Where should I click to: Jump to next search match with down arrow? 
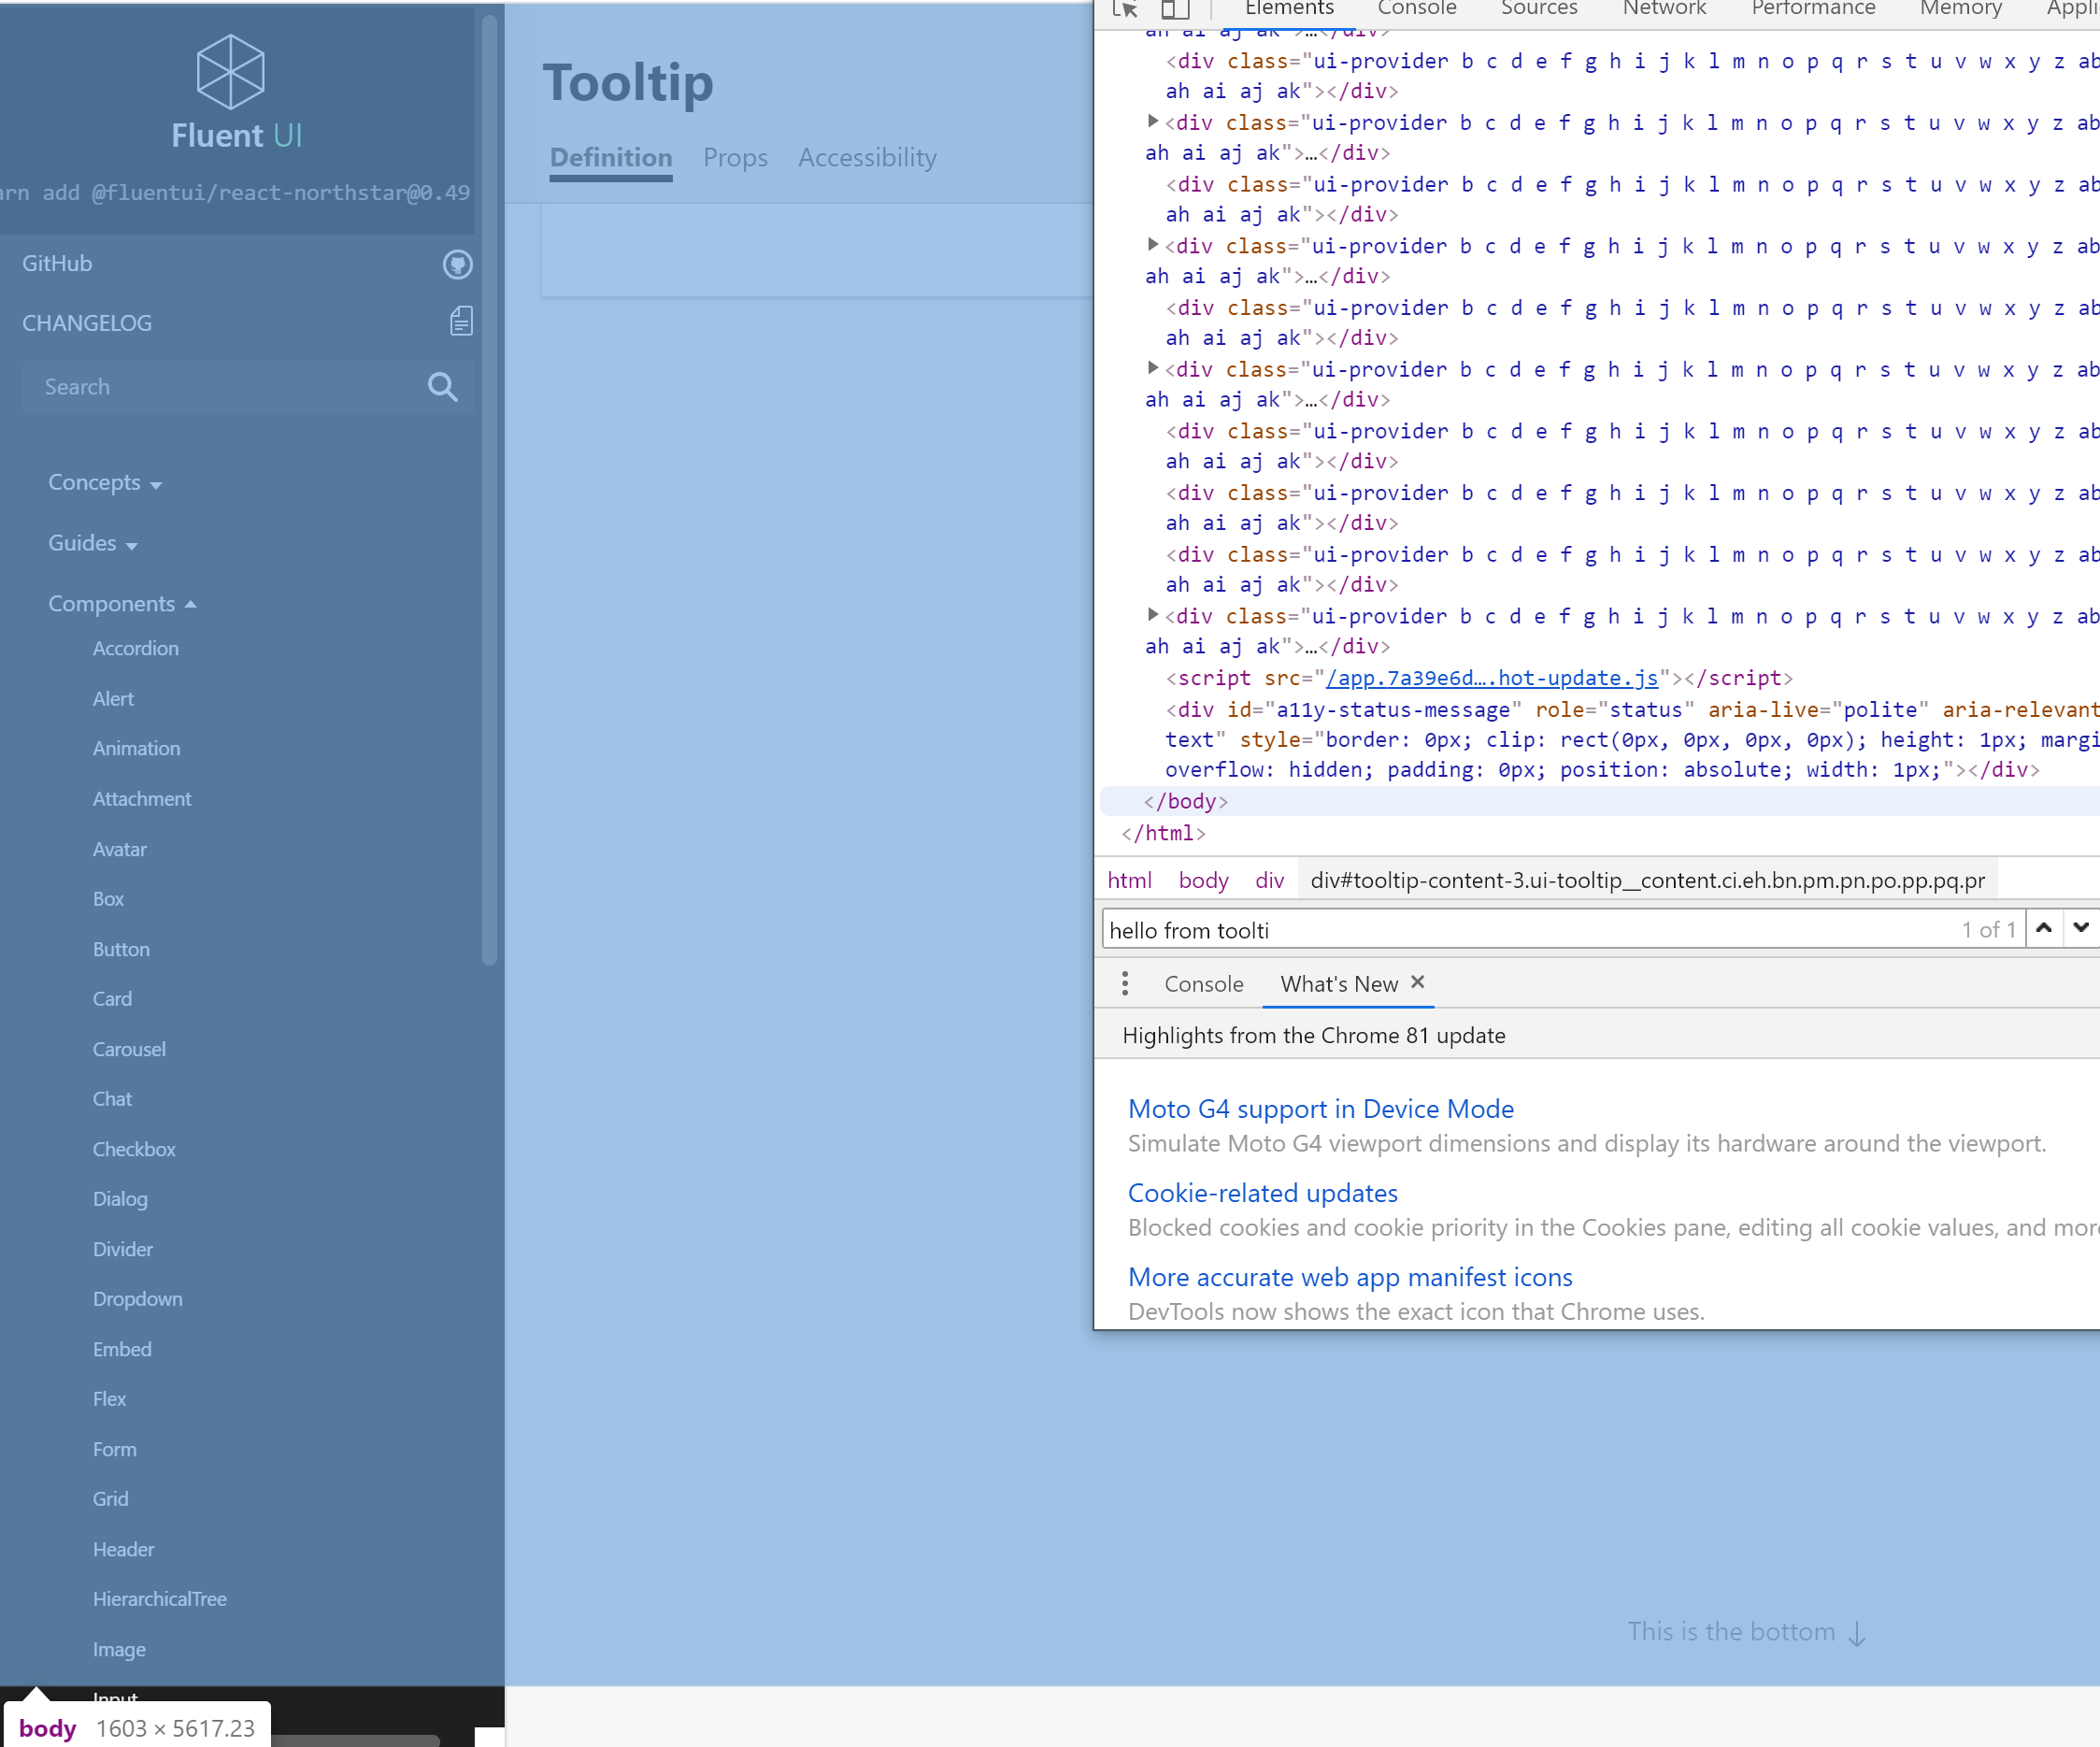(2083, 928)
